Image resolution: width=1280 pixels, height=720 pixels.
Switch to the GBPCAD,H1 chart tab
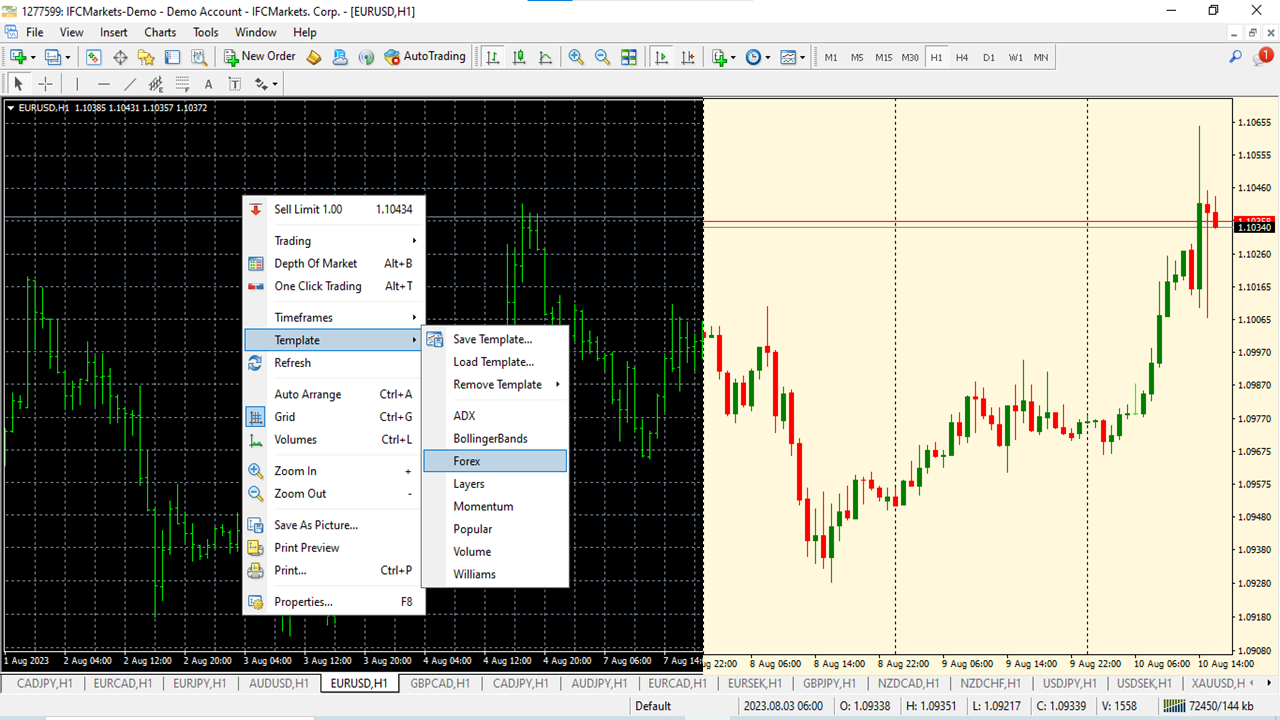442,683
